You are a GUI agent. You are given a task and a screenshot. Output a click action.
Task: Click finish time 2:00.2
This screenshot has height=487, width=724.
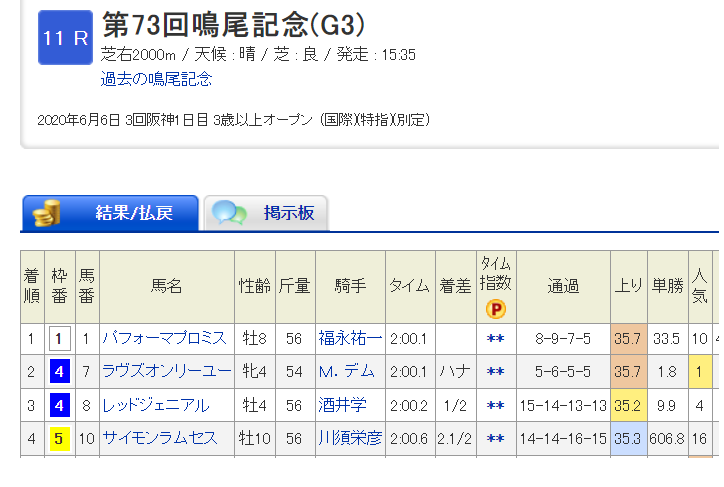[409, 405]
